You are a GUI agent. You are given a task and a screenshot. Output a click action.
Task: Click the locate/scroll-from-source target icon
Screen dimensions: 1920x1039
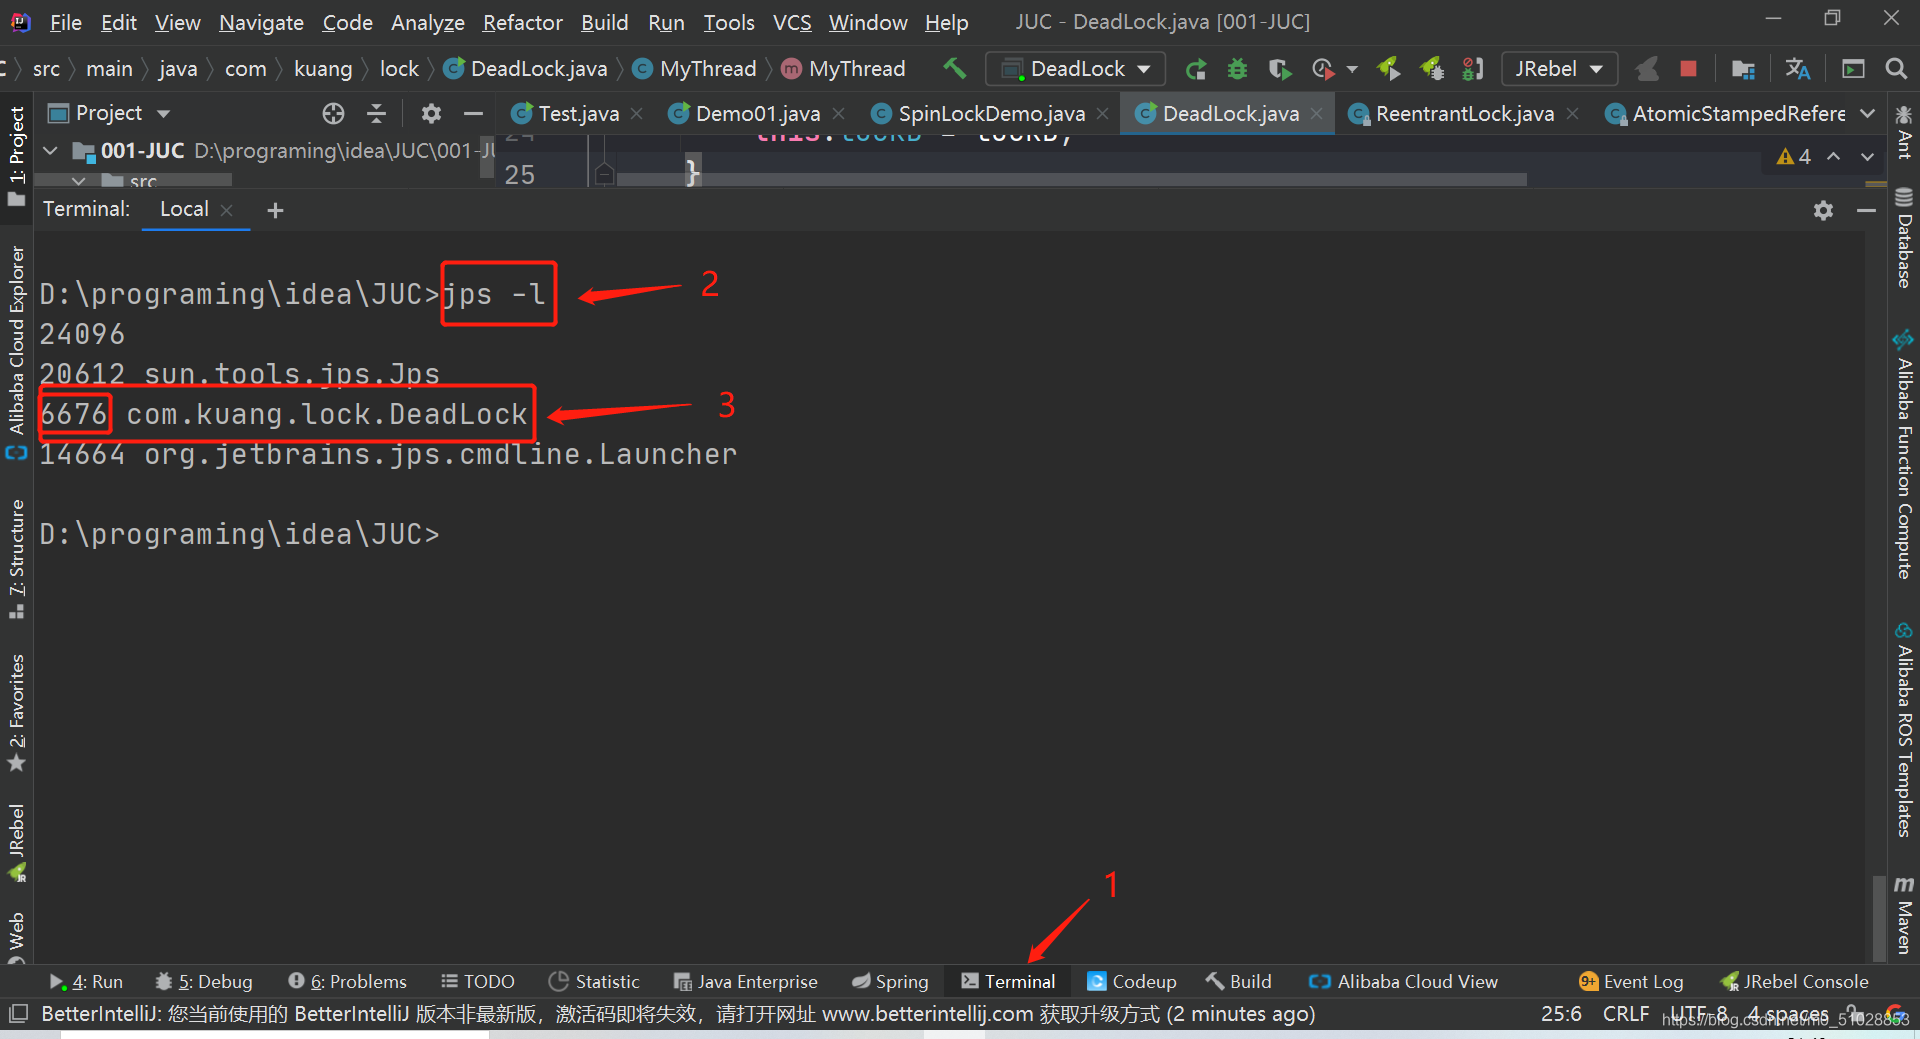pos(333,113)
